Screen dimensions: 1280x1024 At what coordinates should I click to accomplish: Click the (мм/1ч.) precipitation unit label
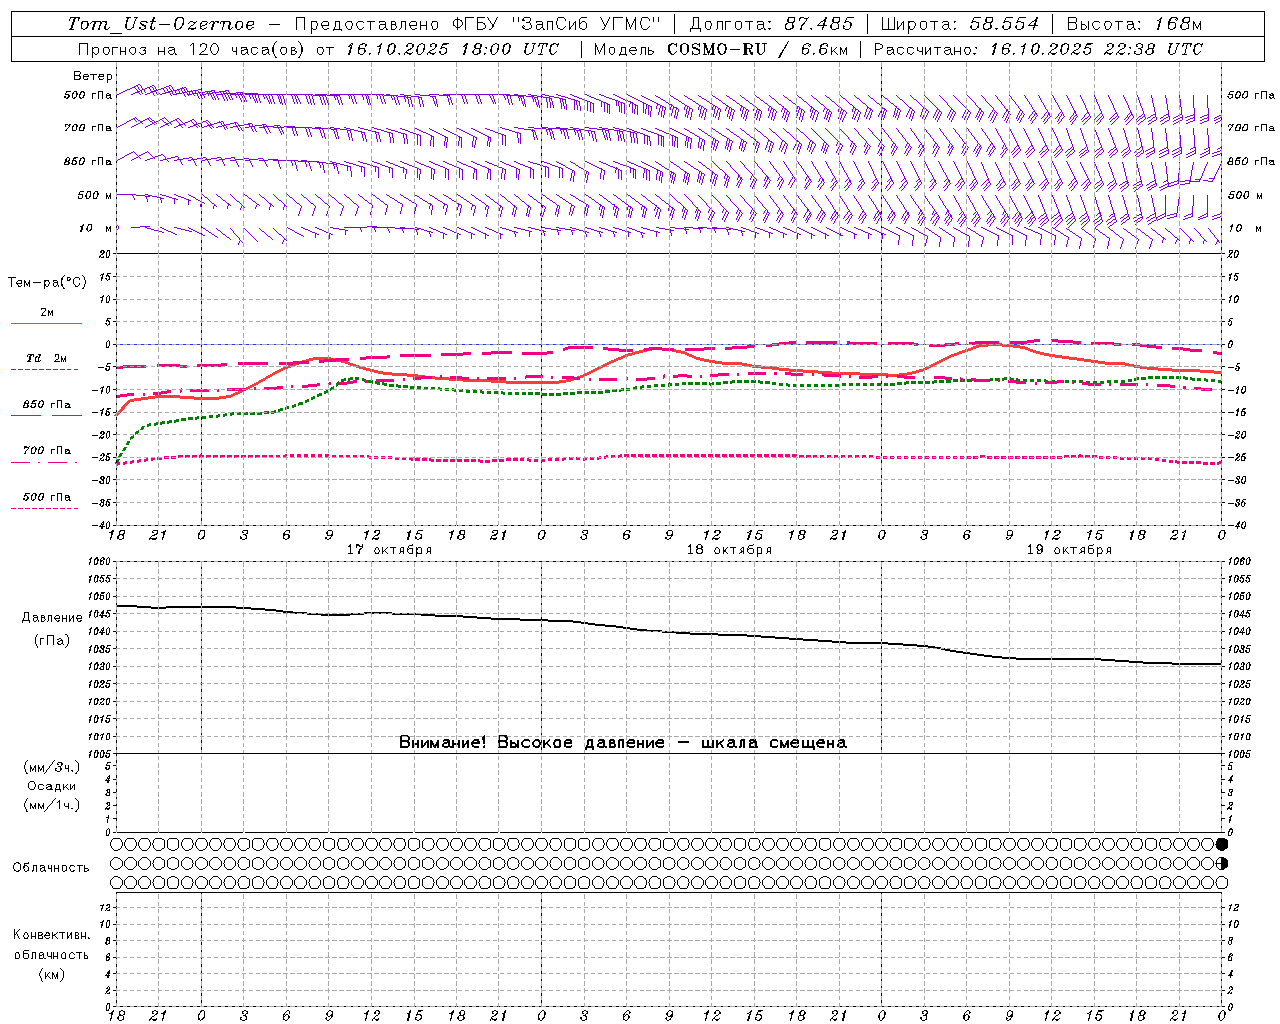click(x=51, y=805)
